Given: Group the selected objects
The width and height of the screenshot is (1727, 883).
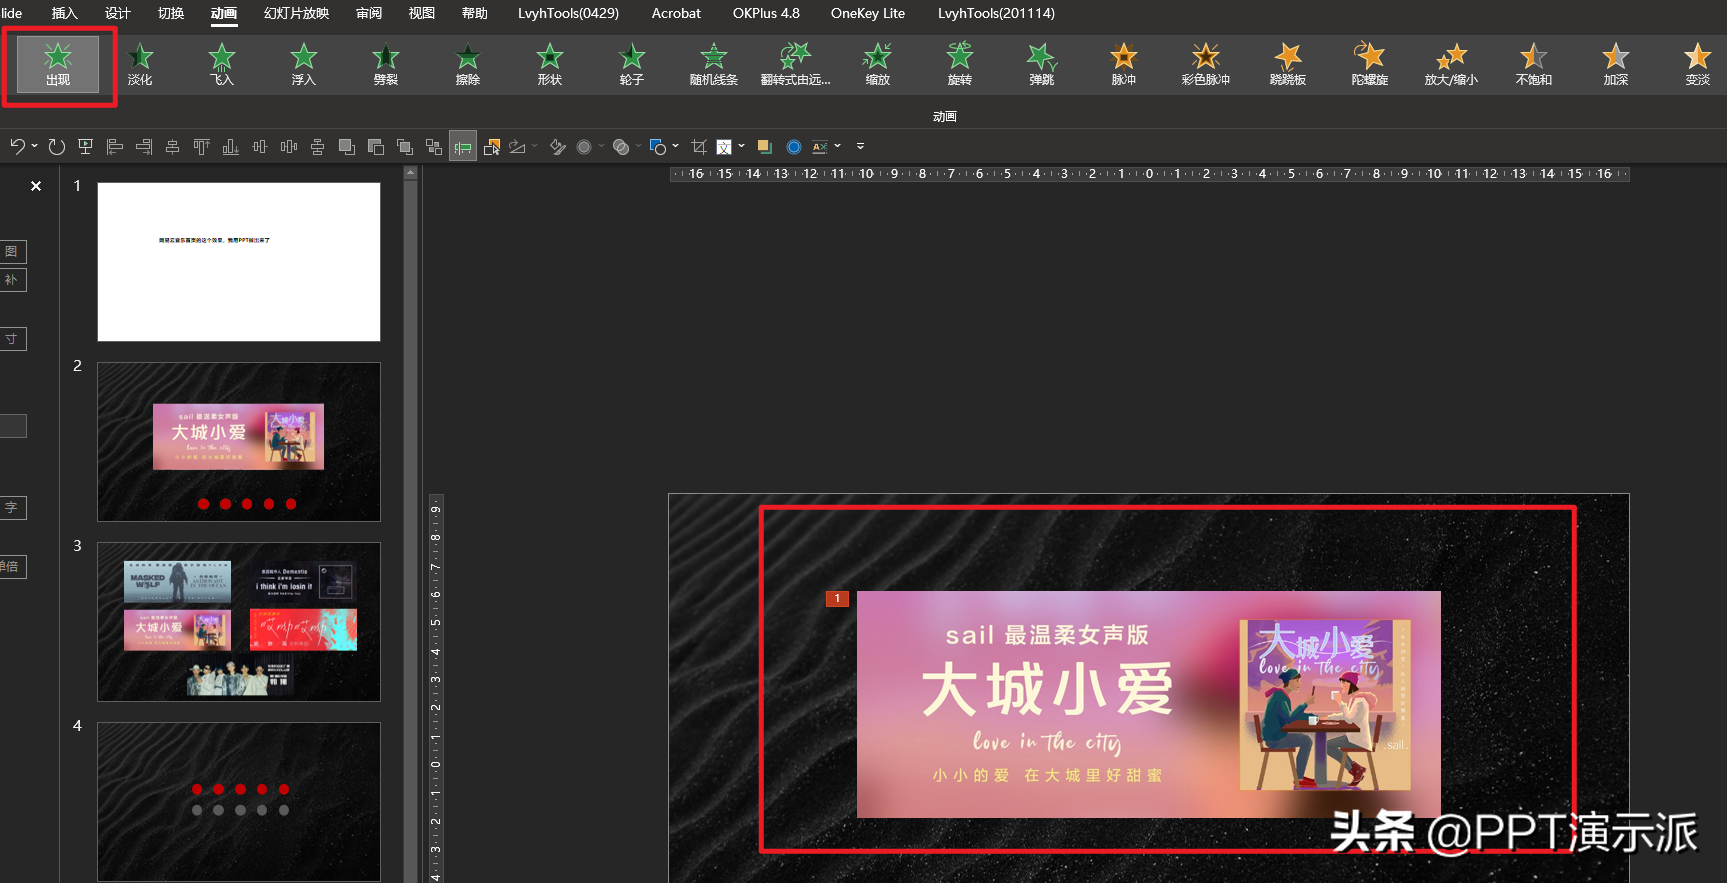Looking at the screenshot, I should (x=434, y=147).
